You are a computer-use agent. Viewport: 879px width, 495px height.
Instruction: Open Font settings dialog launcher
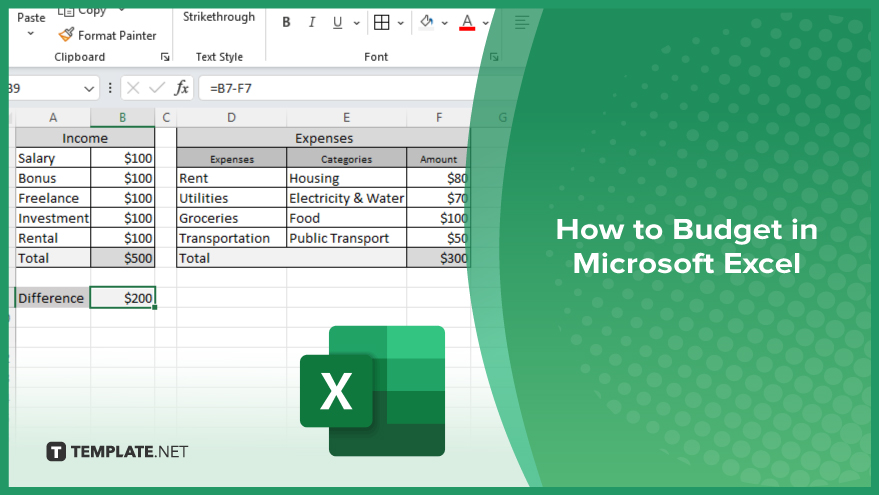(494, 57)
